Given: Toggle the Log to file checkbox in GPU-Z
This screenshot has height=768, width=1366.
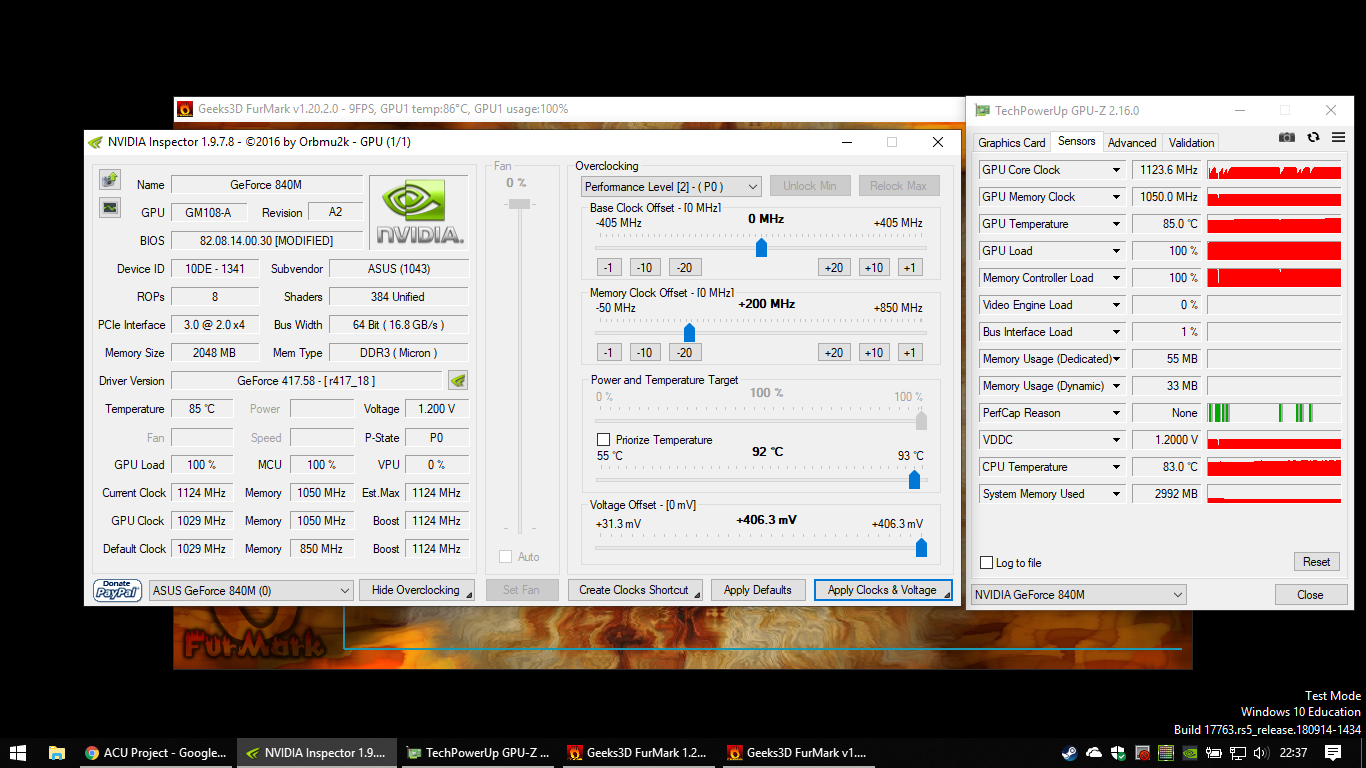Looking at the screenshot, I should pos(987,563).
